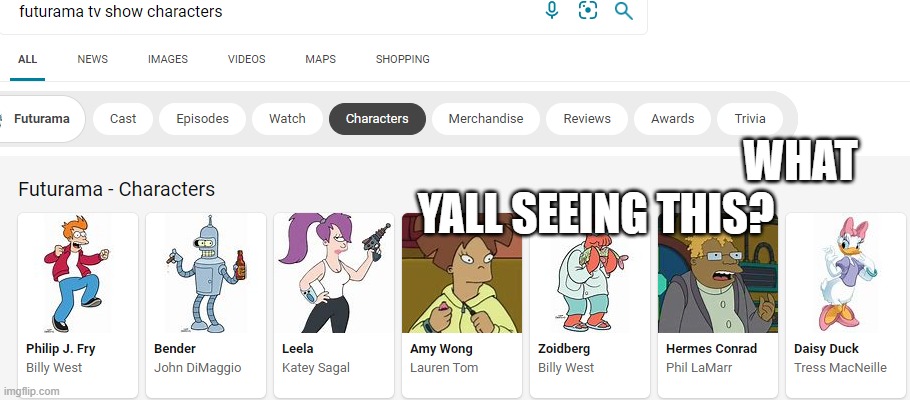This screenshot has height=400, width=910.
Task: Click the Daisy Duck name link
Action: coord(826,349)
